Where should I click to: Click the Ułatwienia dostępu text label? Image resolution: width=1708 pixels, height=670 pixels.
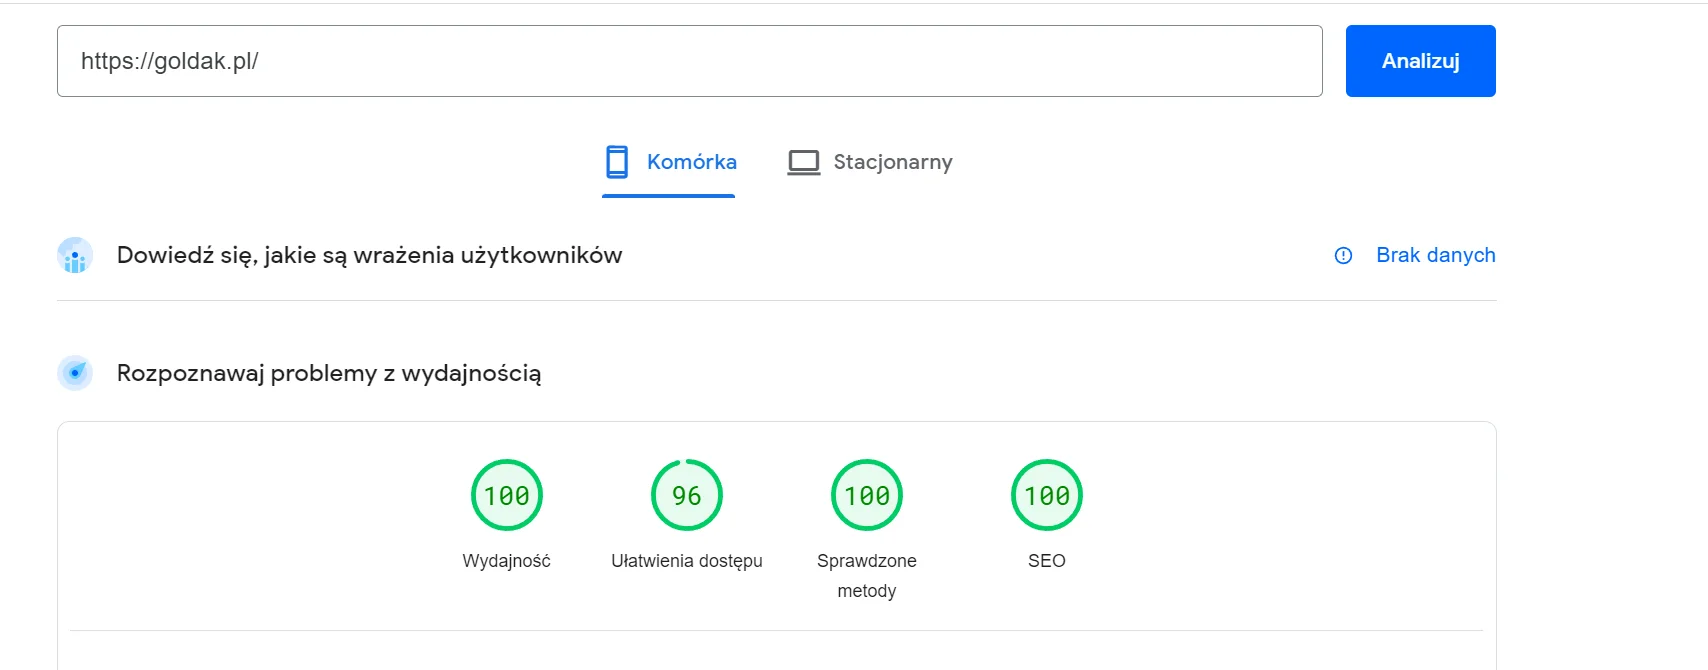687,561
